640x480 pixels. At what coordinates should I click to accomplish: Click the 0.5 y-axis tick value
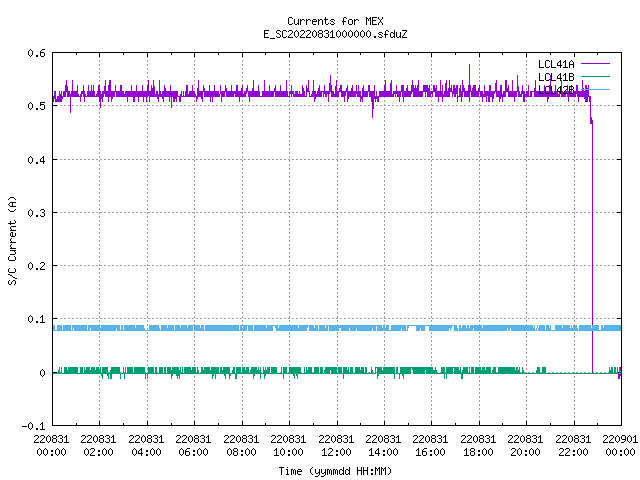36,106
